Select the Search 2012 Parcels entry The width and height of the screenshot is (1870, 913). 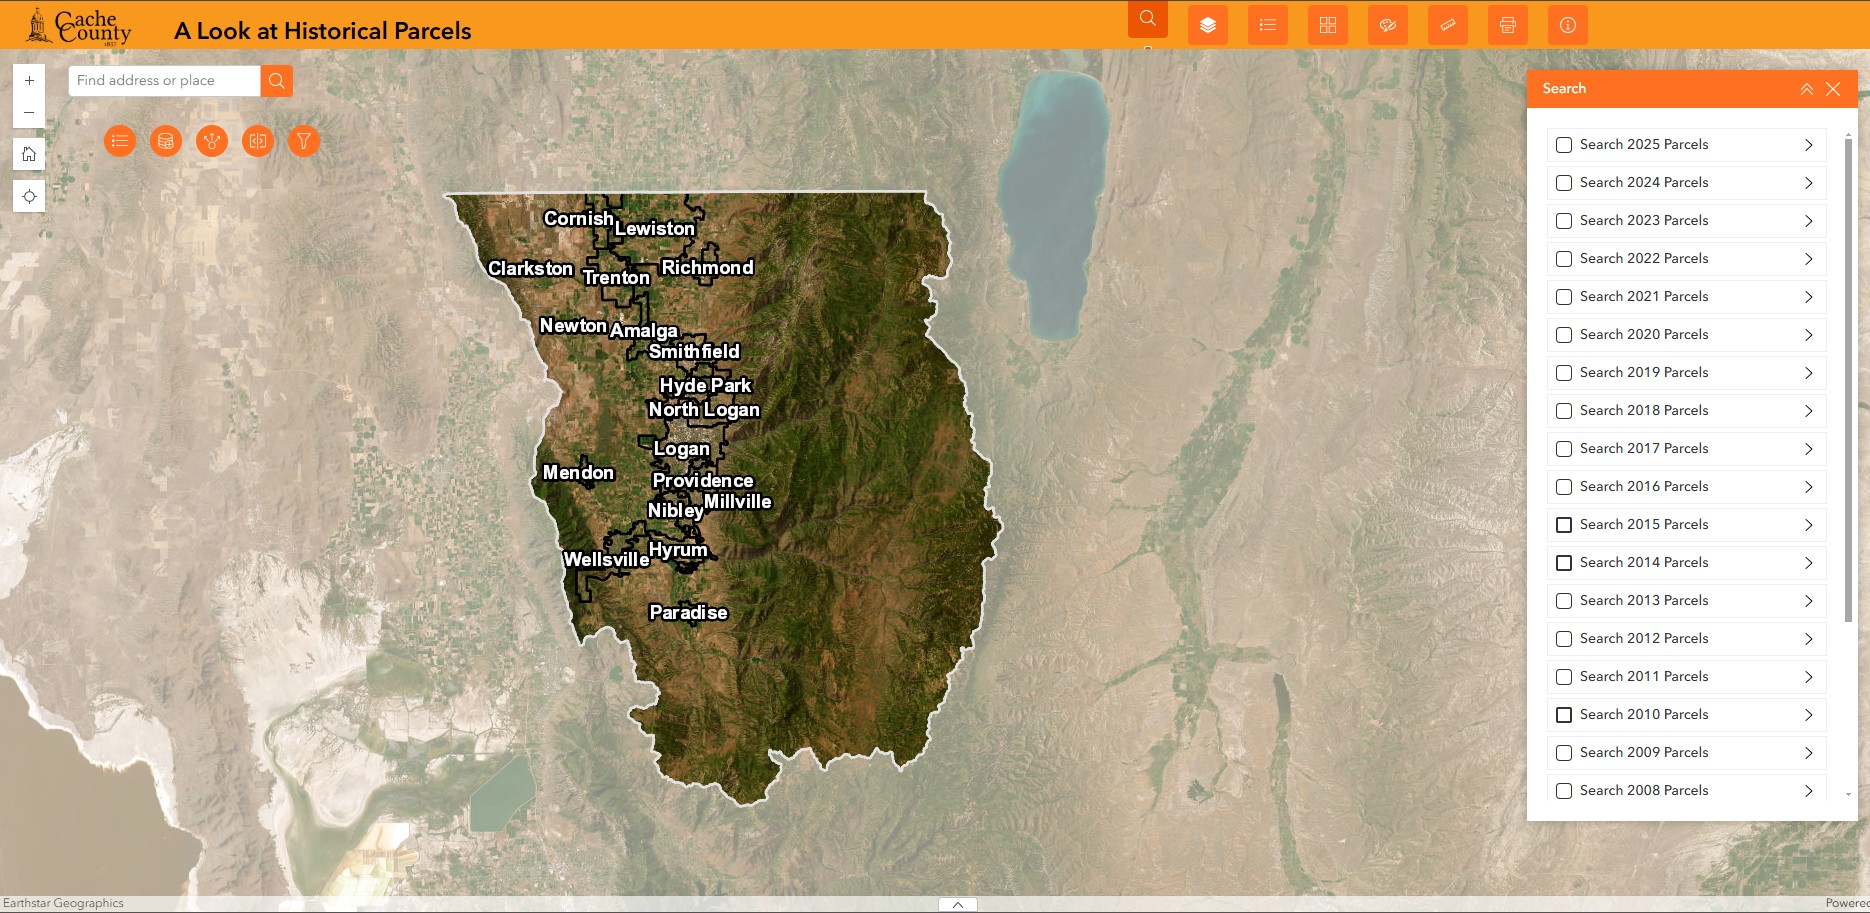point(1643,639)
